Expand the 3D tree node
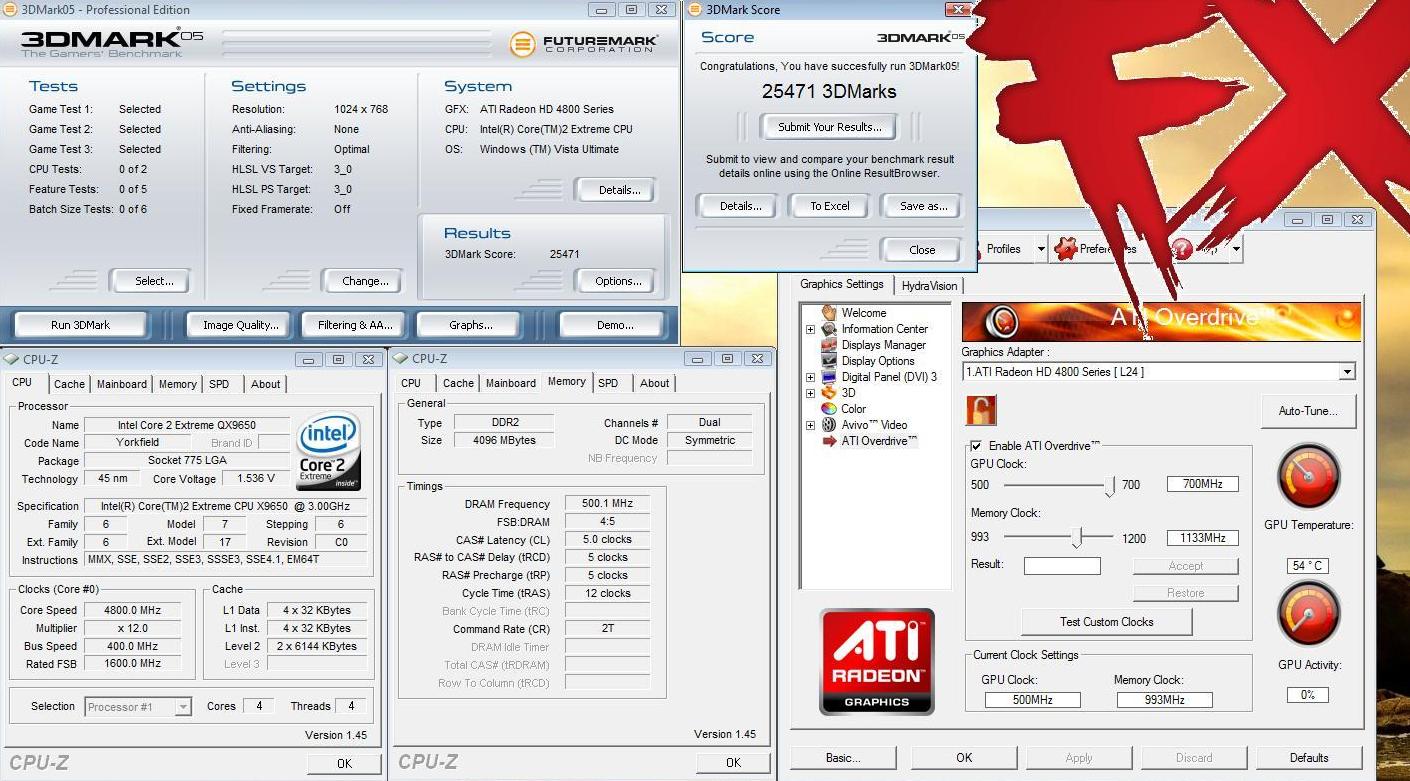This screenshot has width=1410, height=781. pos(810,393)
